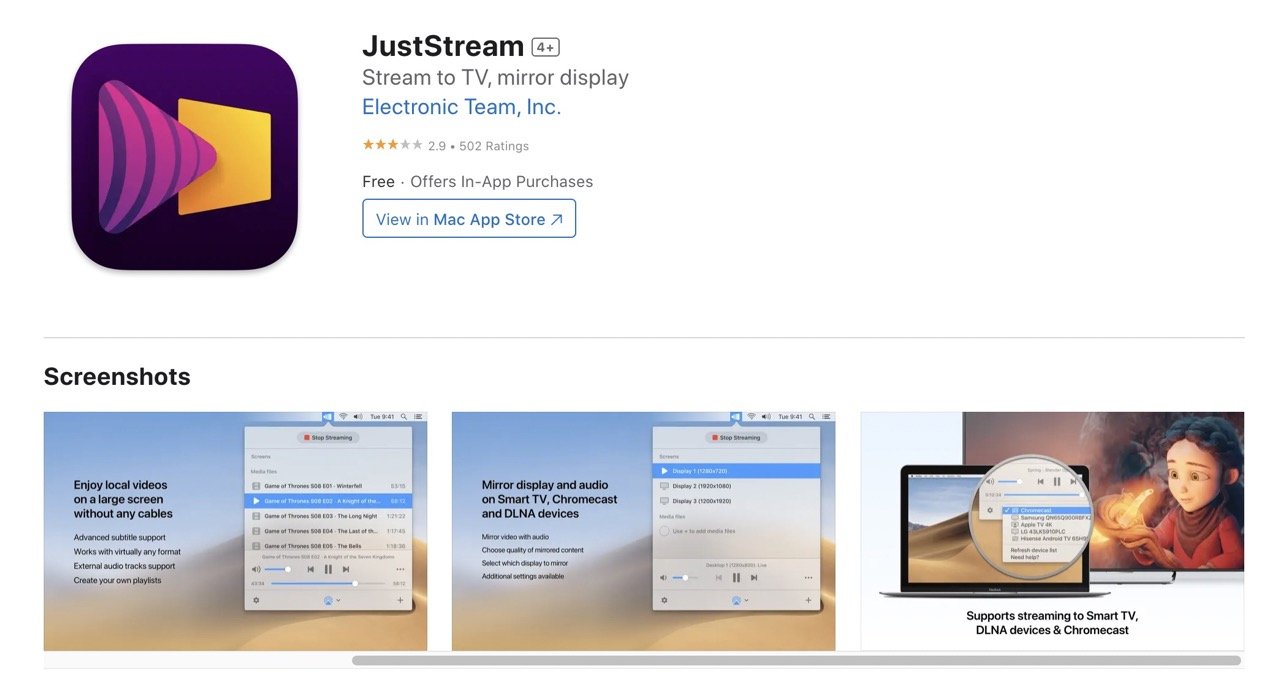The height and width of the screenshot is (695, 1280).
Task: Click the circle beside 'Use + to add media files'
Action: click(664, 531)
